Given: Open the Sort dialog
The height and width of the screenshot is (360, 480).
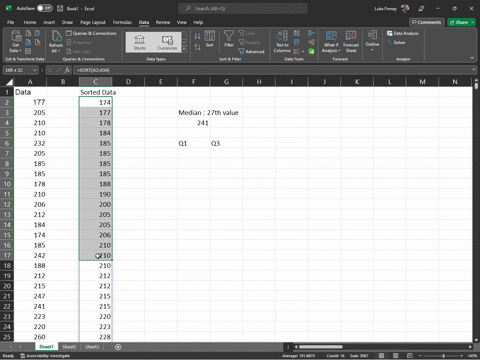Looking at the screenshot, I should (210, 39).
